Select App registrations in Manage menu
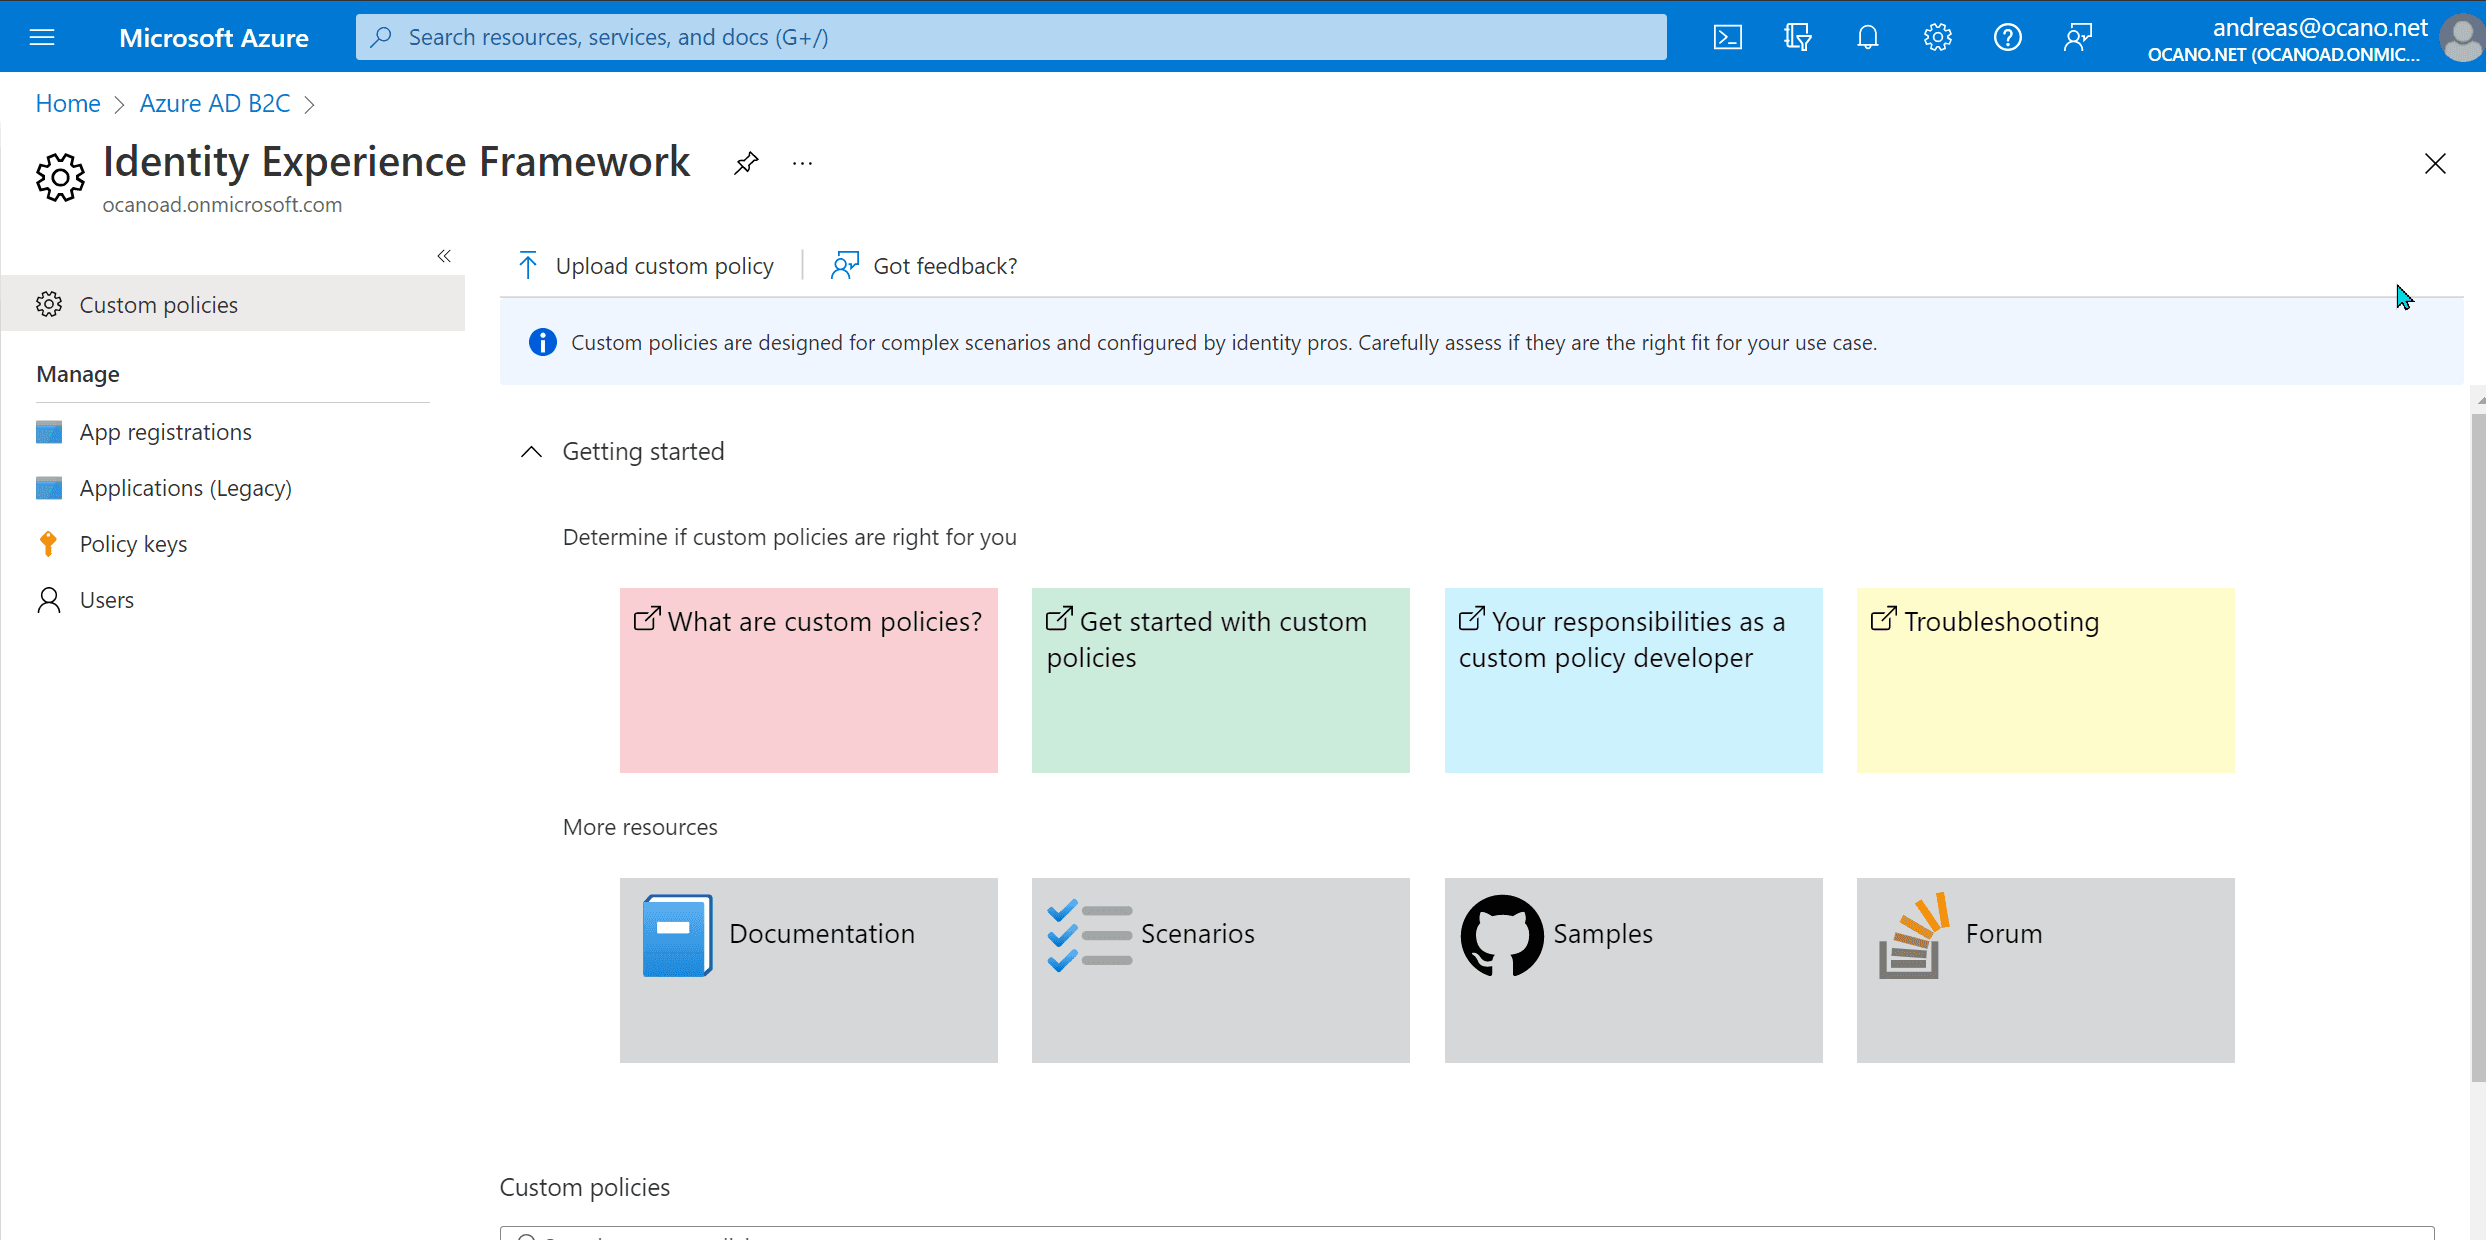 (165, 432)
